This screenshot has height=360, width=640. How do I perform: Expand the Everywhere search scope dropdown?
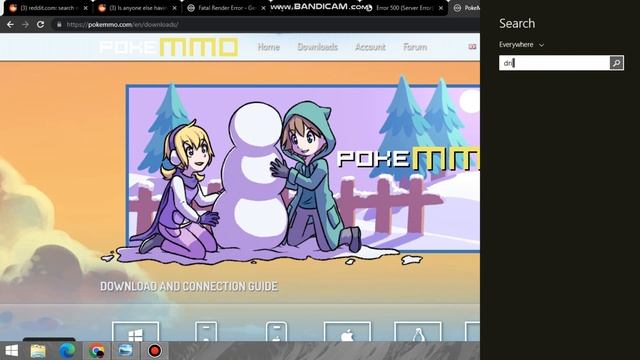(x=521, y=44)
